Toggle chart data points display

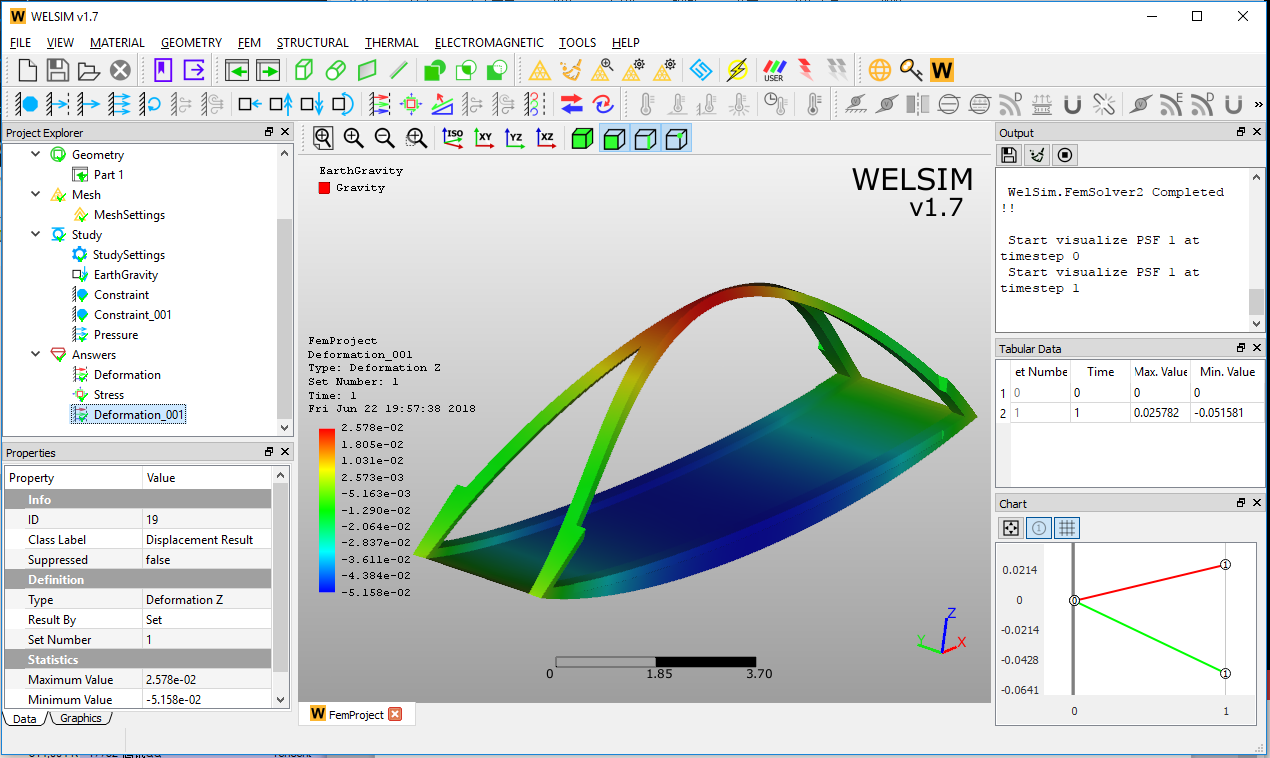pyautogui.click(x=1011, y=527)
